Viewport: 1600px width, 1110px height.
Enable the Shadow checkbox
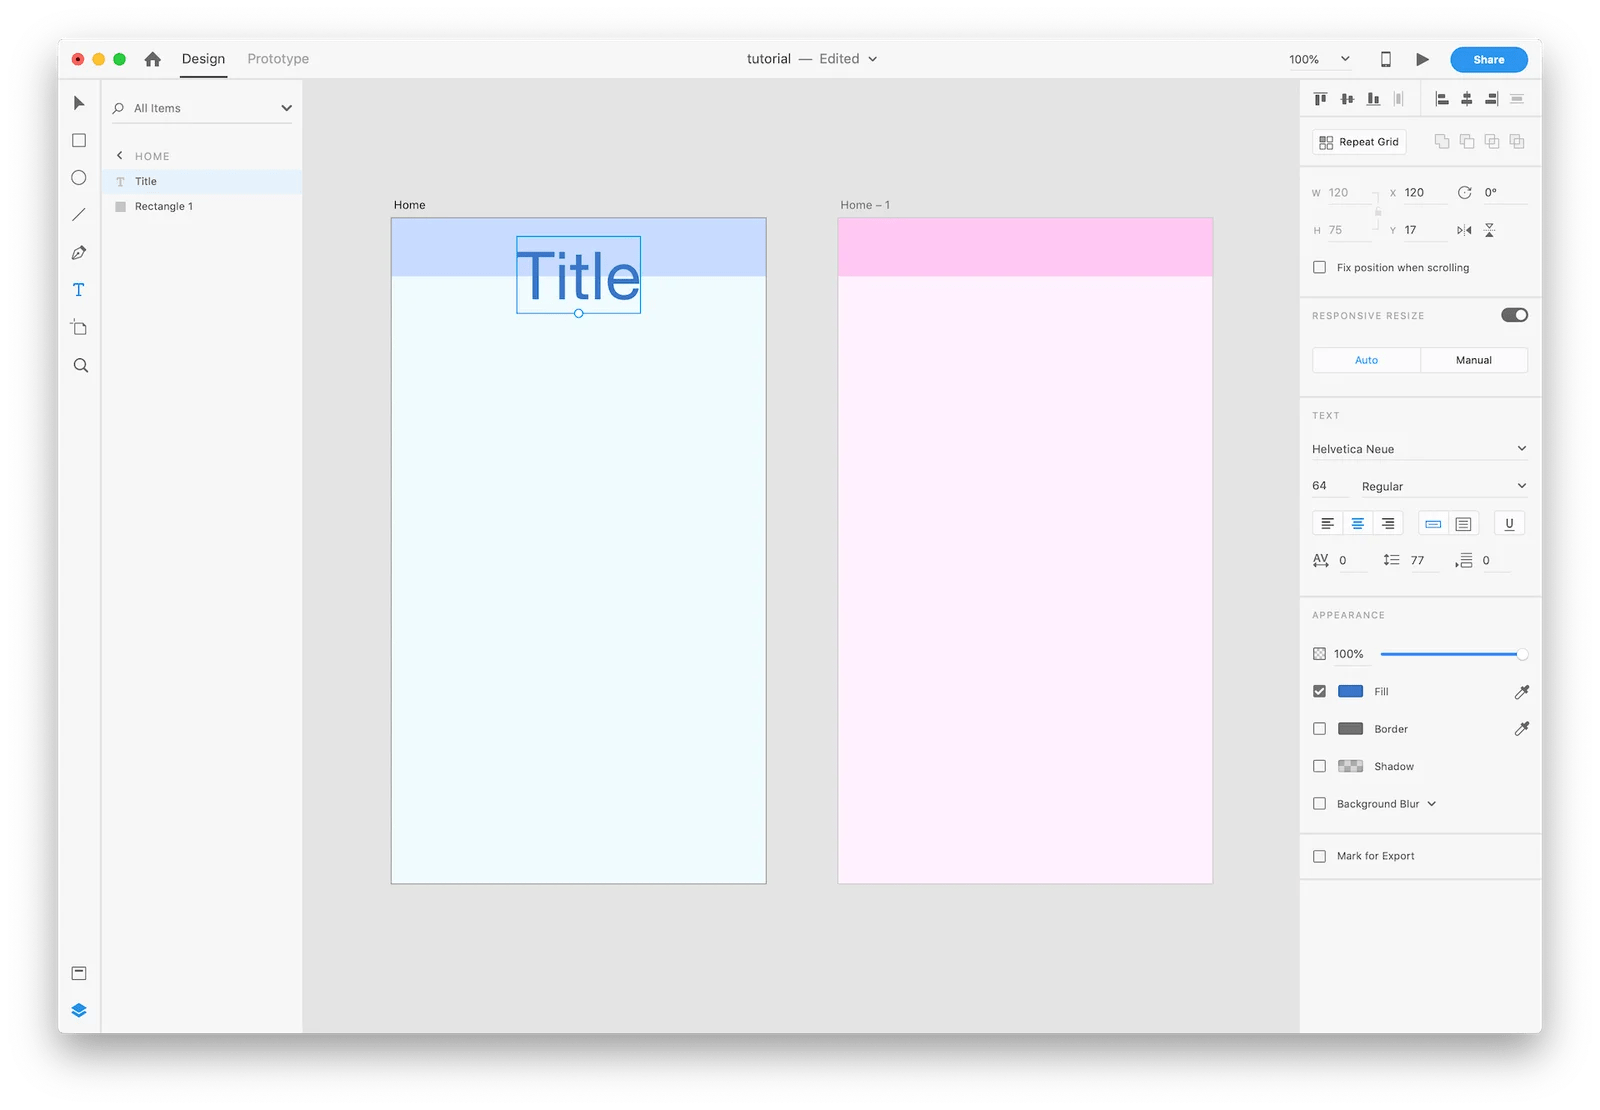pyautogui.click(x=1320, y=766)
